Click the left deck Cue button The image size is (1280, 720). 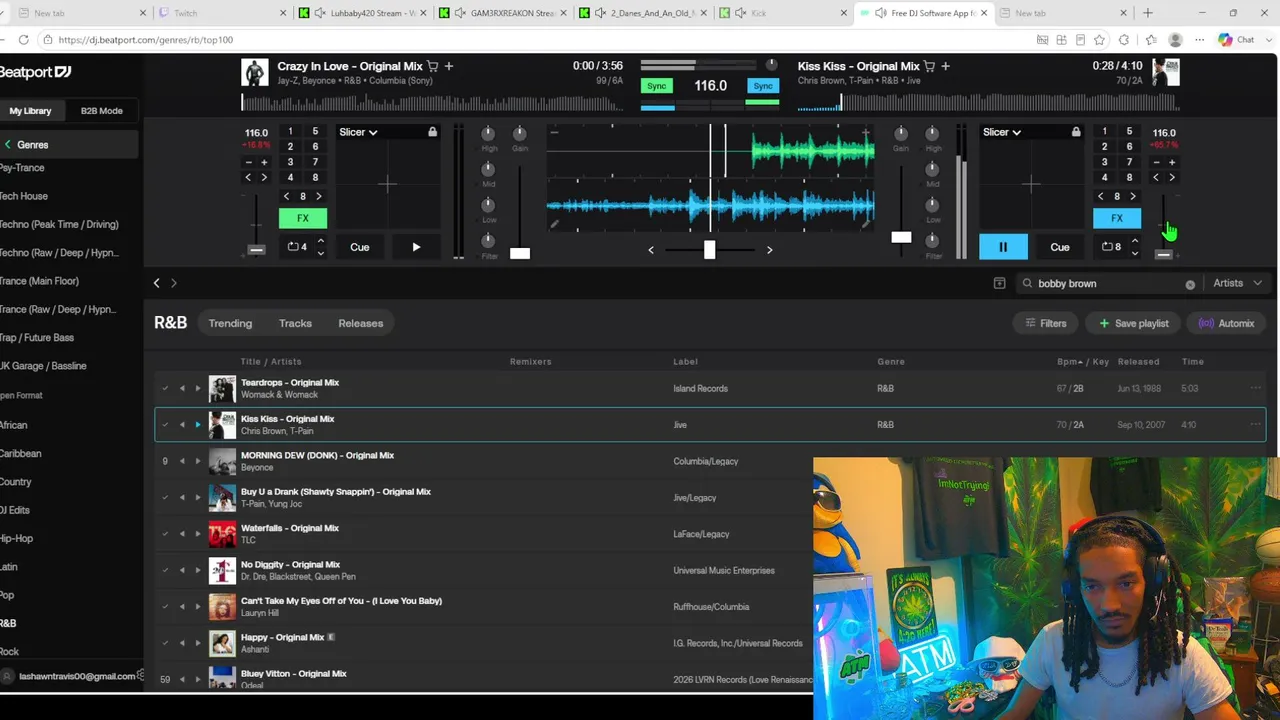(359, 247)
